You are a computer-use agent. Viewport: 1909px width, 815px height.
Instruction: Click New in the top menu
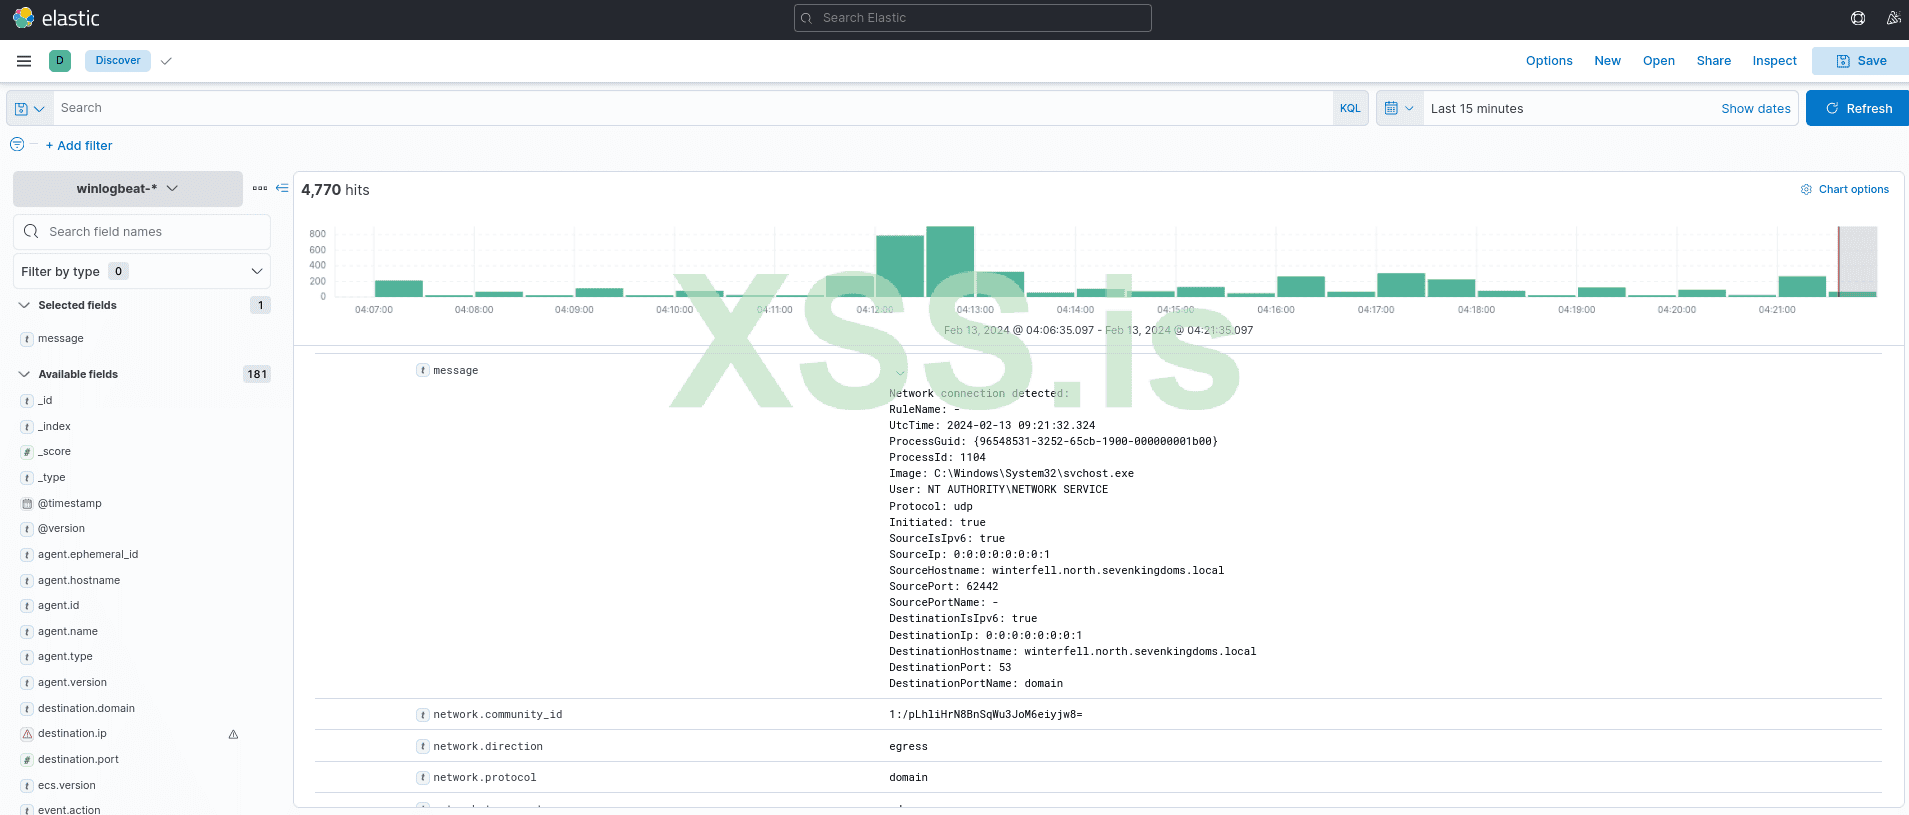pyautogui.click(x=1607, y=61)
